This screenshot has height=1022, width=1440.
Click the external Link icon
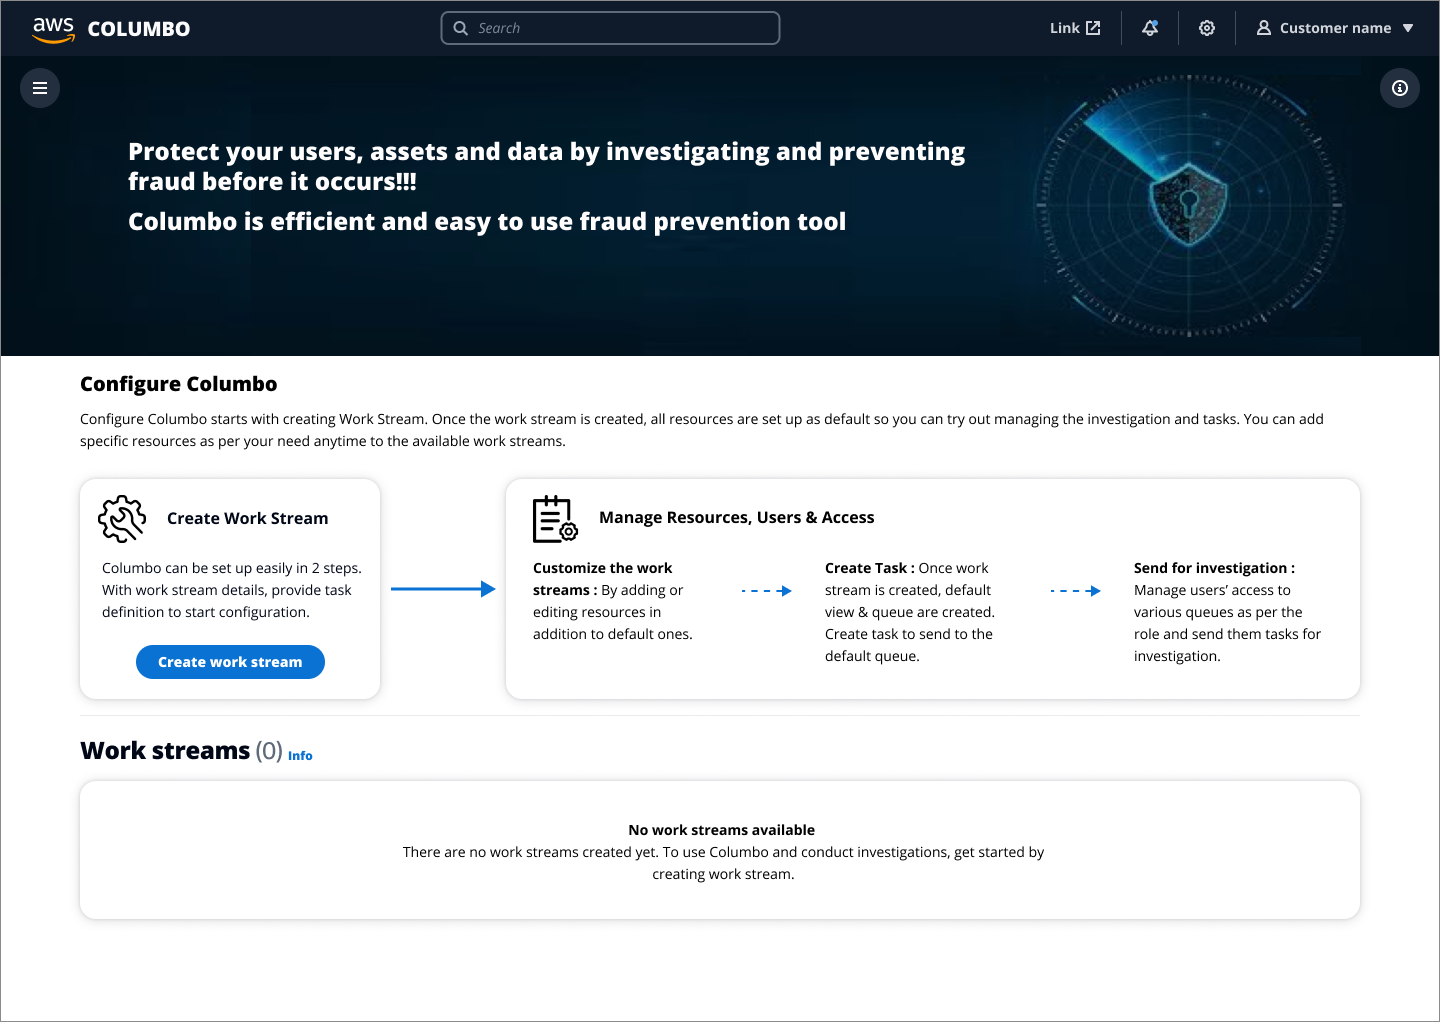1093,28
